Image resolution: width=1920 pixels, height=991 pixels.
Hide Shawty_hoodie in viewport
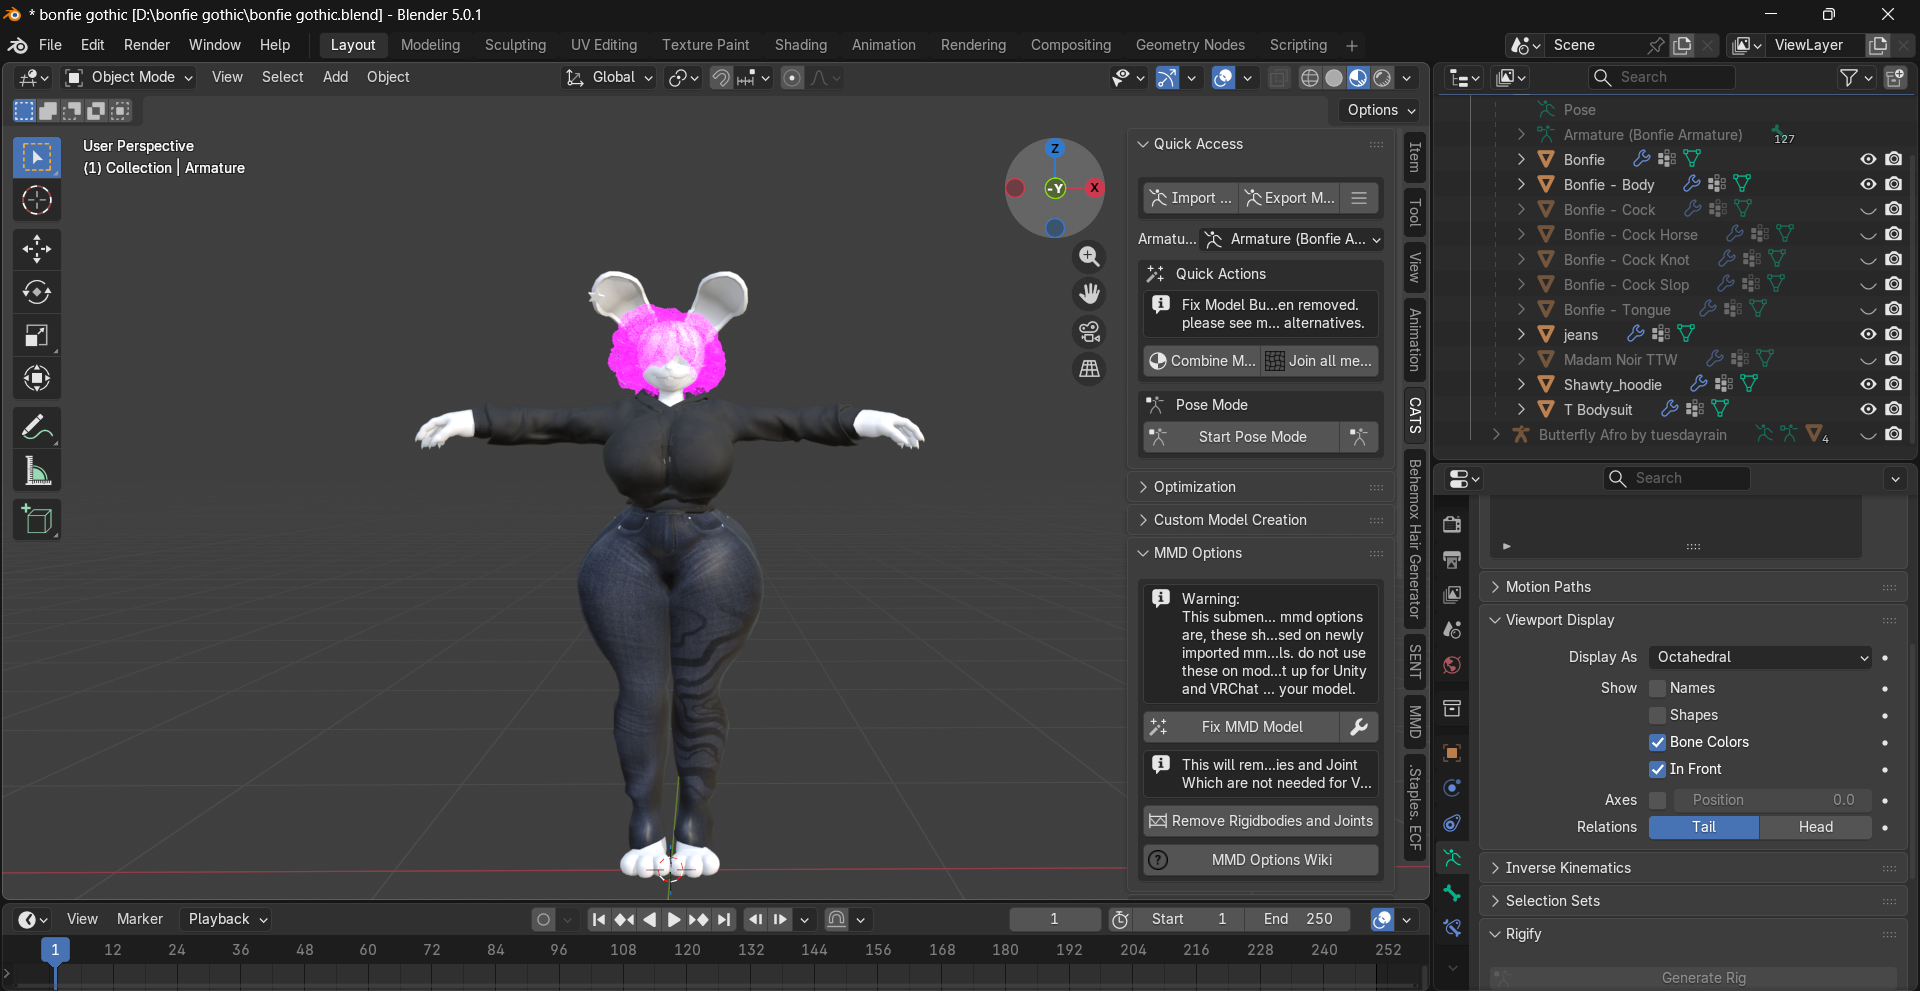[x=1868, y=384]
